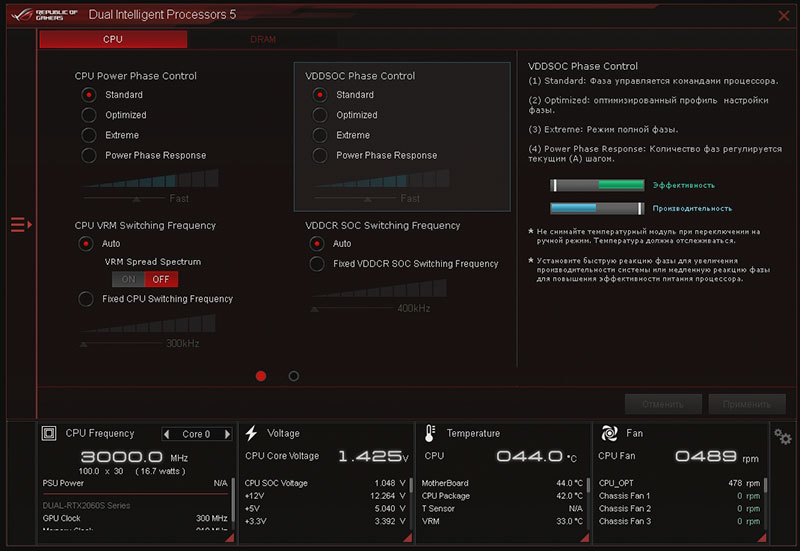Click the +12V voltage row
The height and width of the screenshot is (551, 800).
[x=324, y=496]
